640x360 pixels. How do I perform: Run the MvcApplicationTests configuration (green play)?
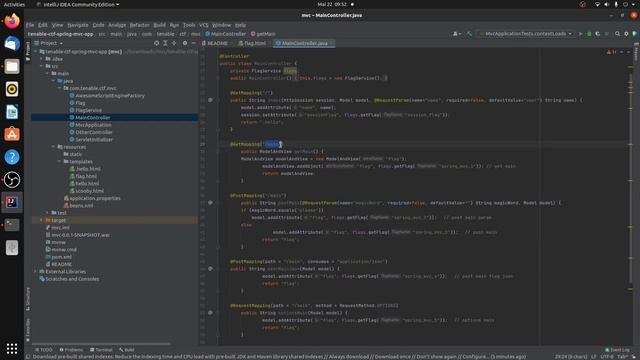pos(580,34)
